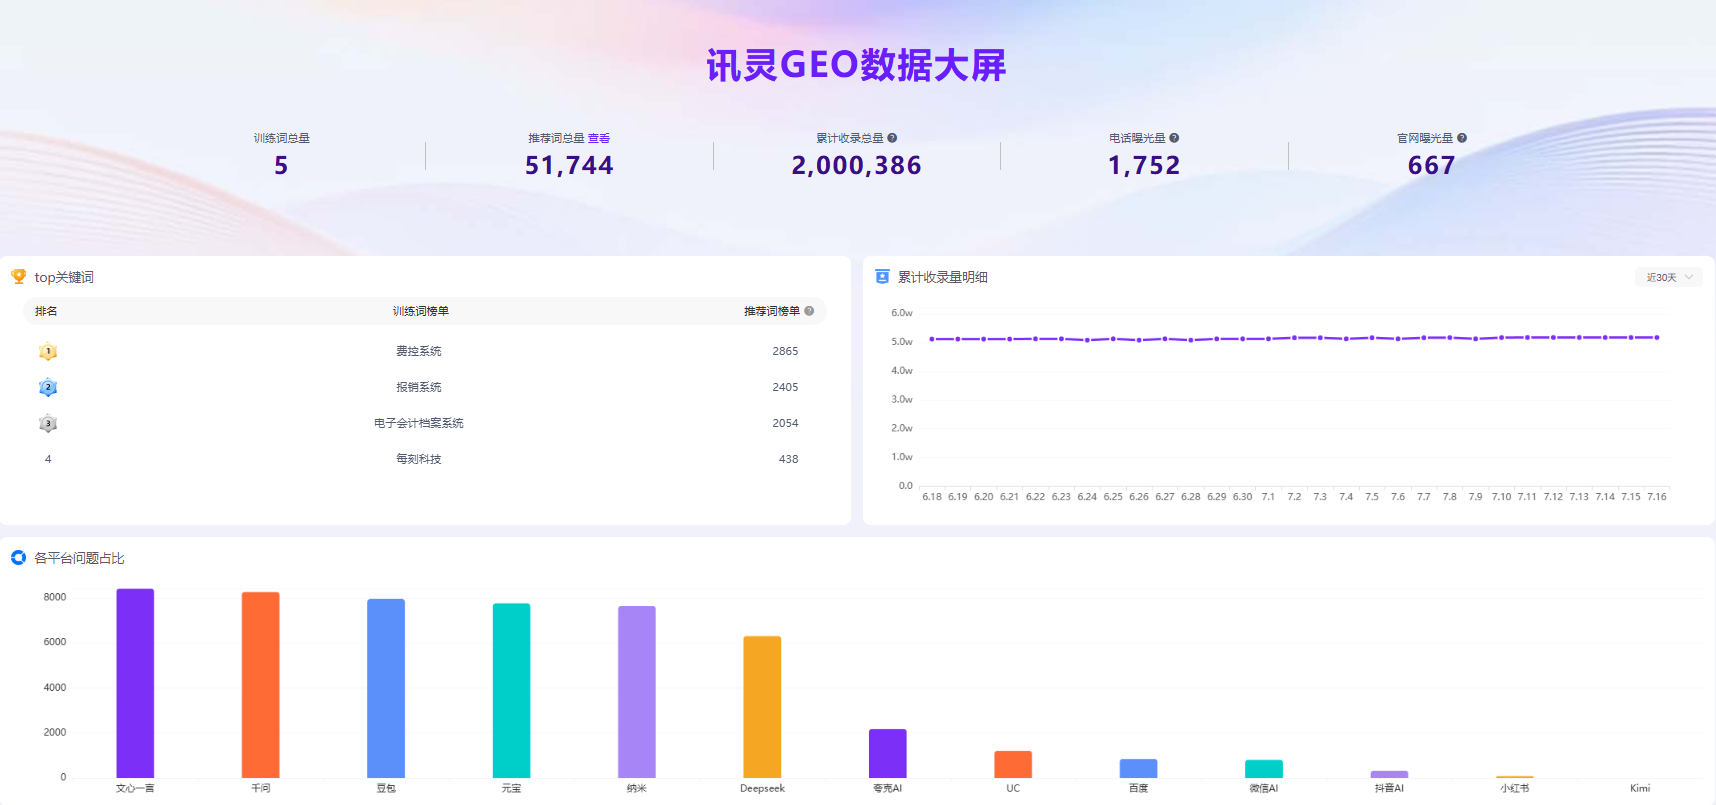Viewport: 1716px width, 805px height.
Task: Click the 报销系统 keyword row
Action: 425,387
